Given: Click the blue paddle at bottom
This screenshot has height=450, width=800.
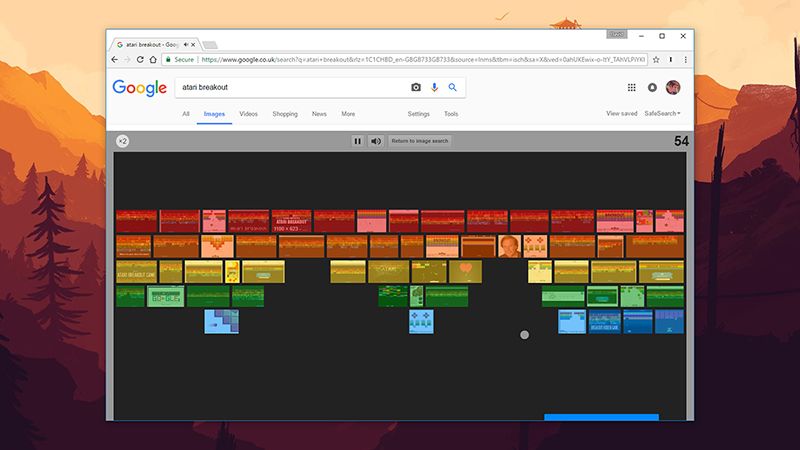Looking at the screenshot, I should (601, 417).
